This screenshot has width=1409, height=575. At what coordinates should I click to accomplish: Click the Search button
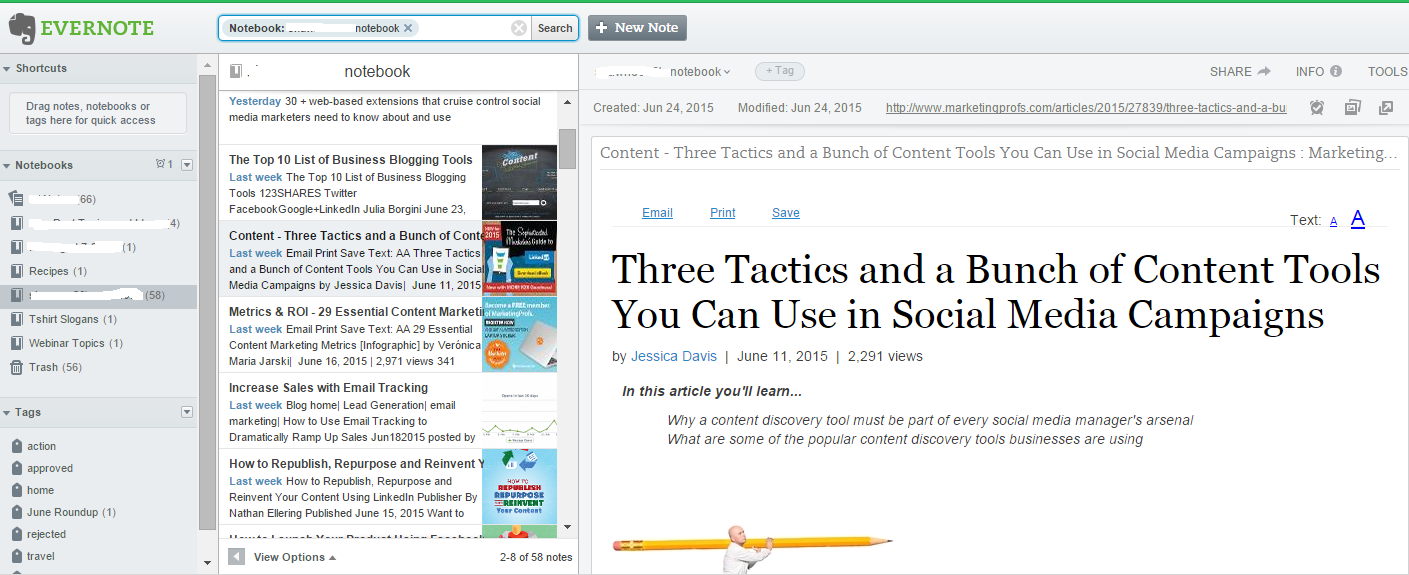pos(555,28)
